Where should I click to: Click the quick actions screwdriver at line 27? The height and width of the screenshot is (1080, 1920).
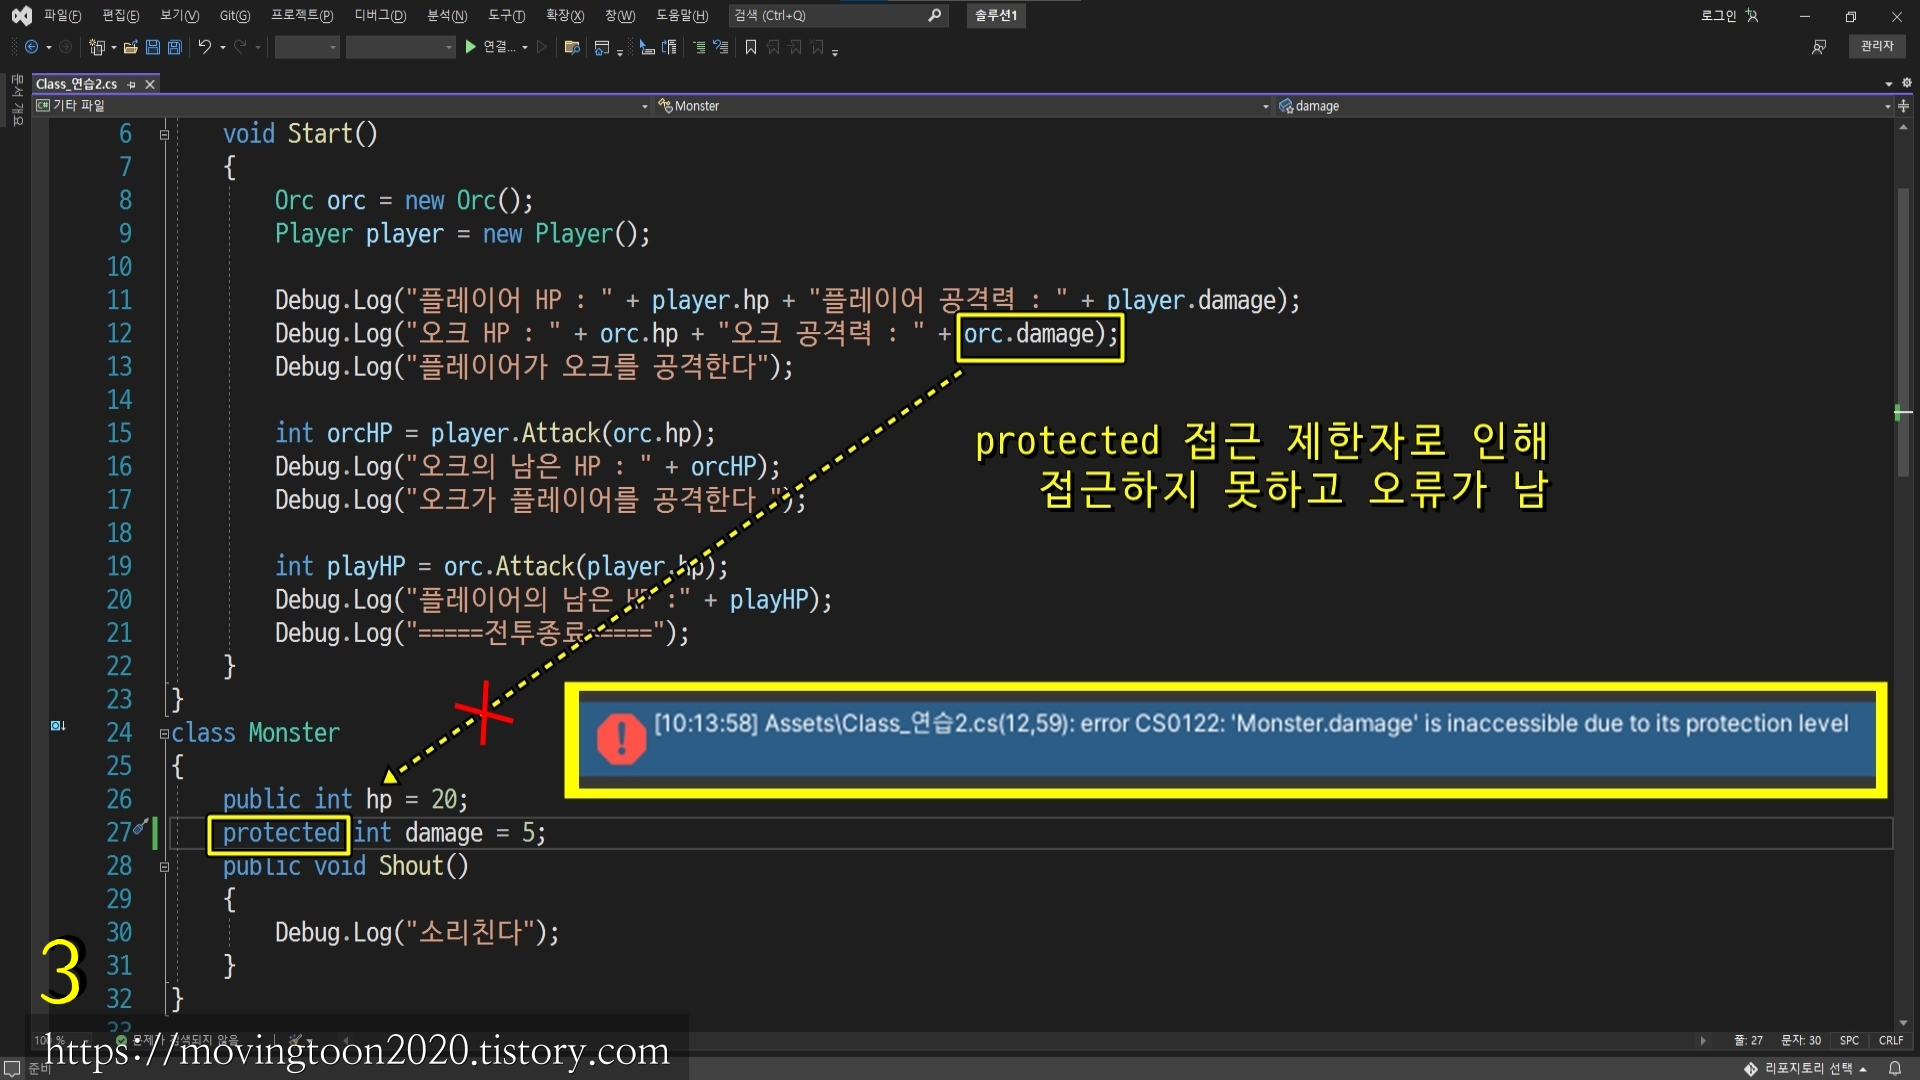click(x=141, y=827)
